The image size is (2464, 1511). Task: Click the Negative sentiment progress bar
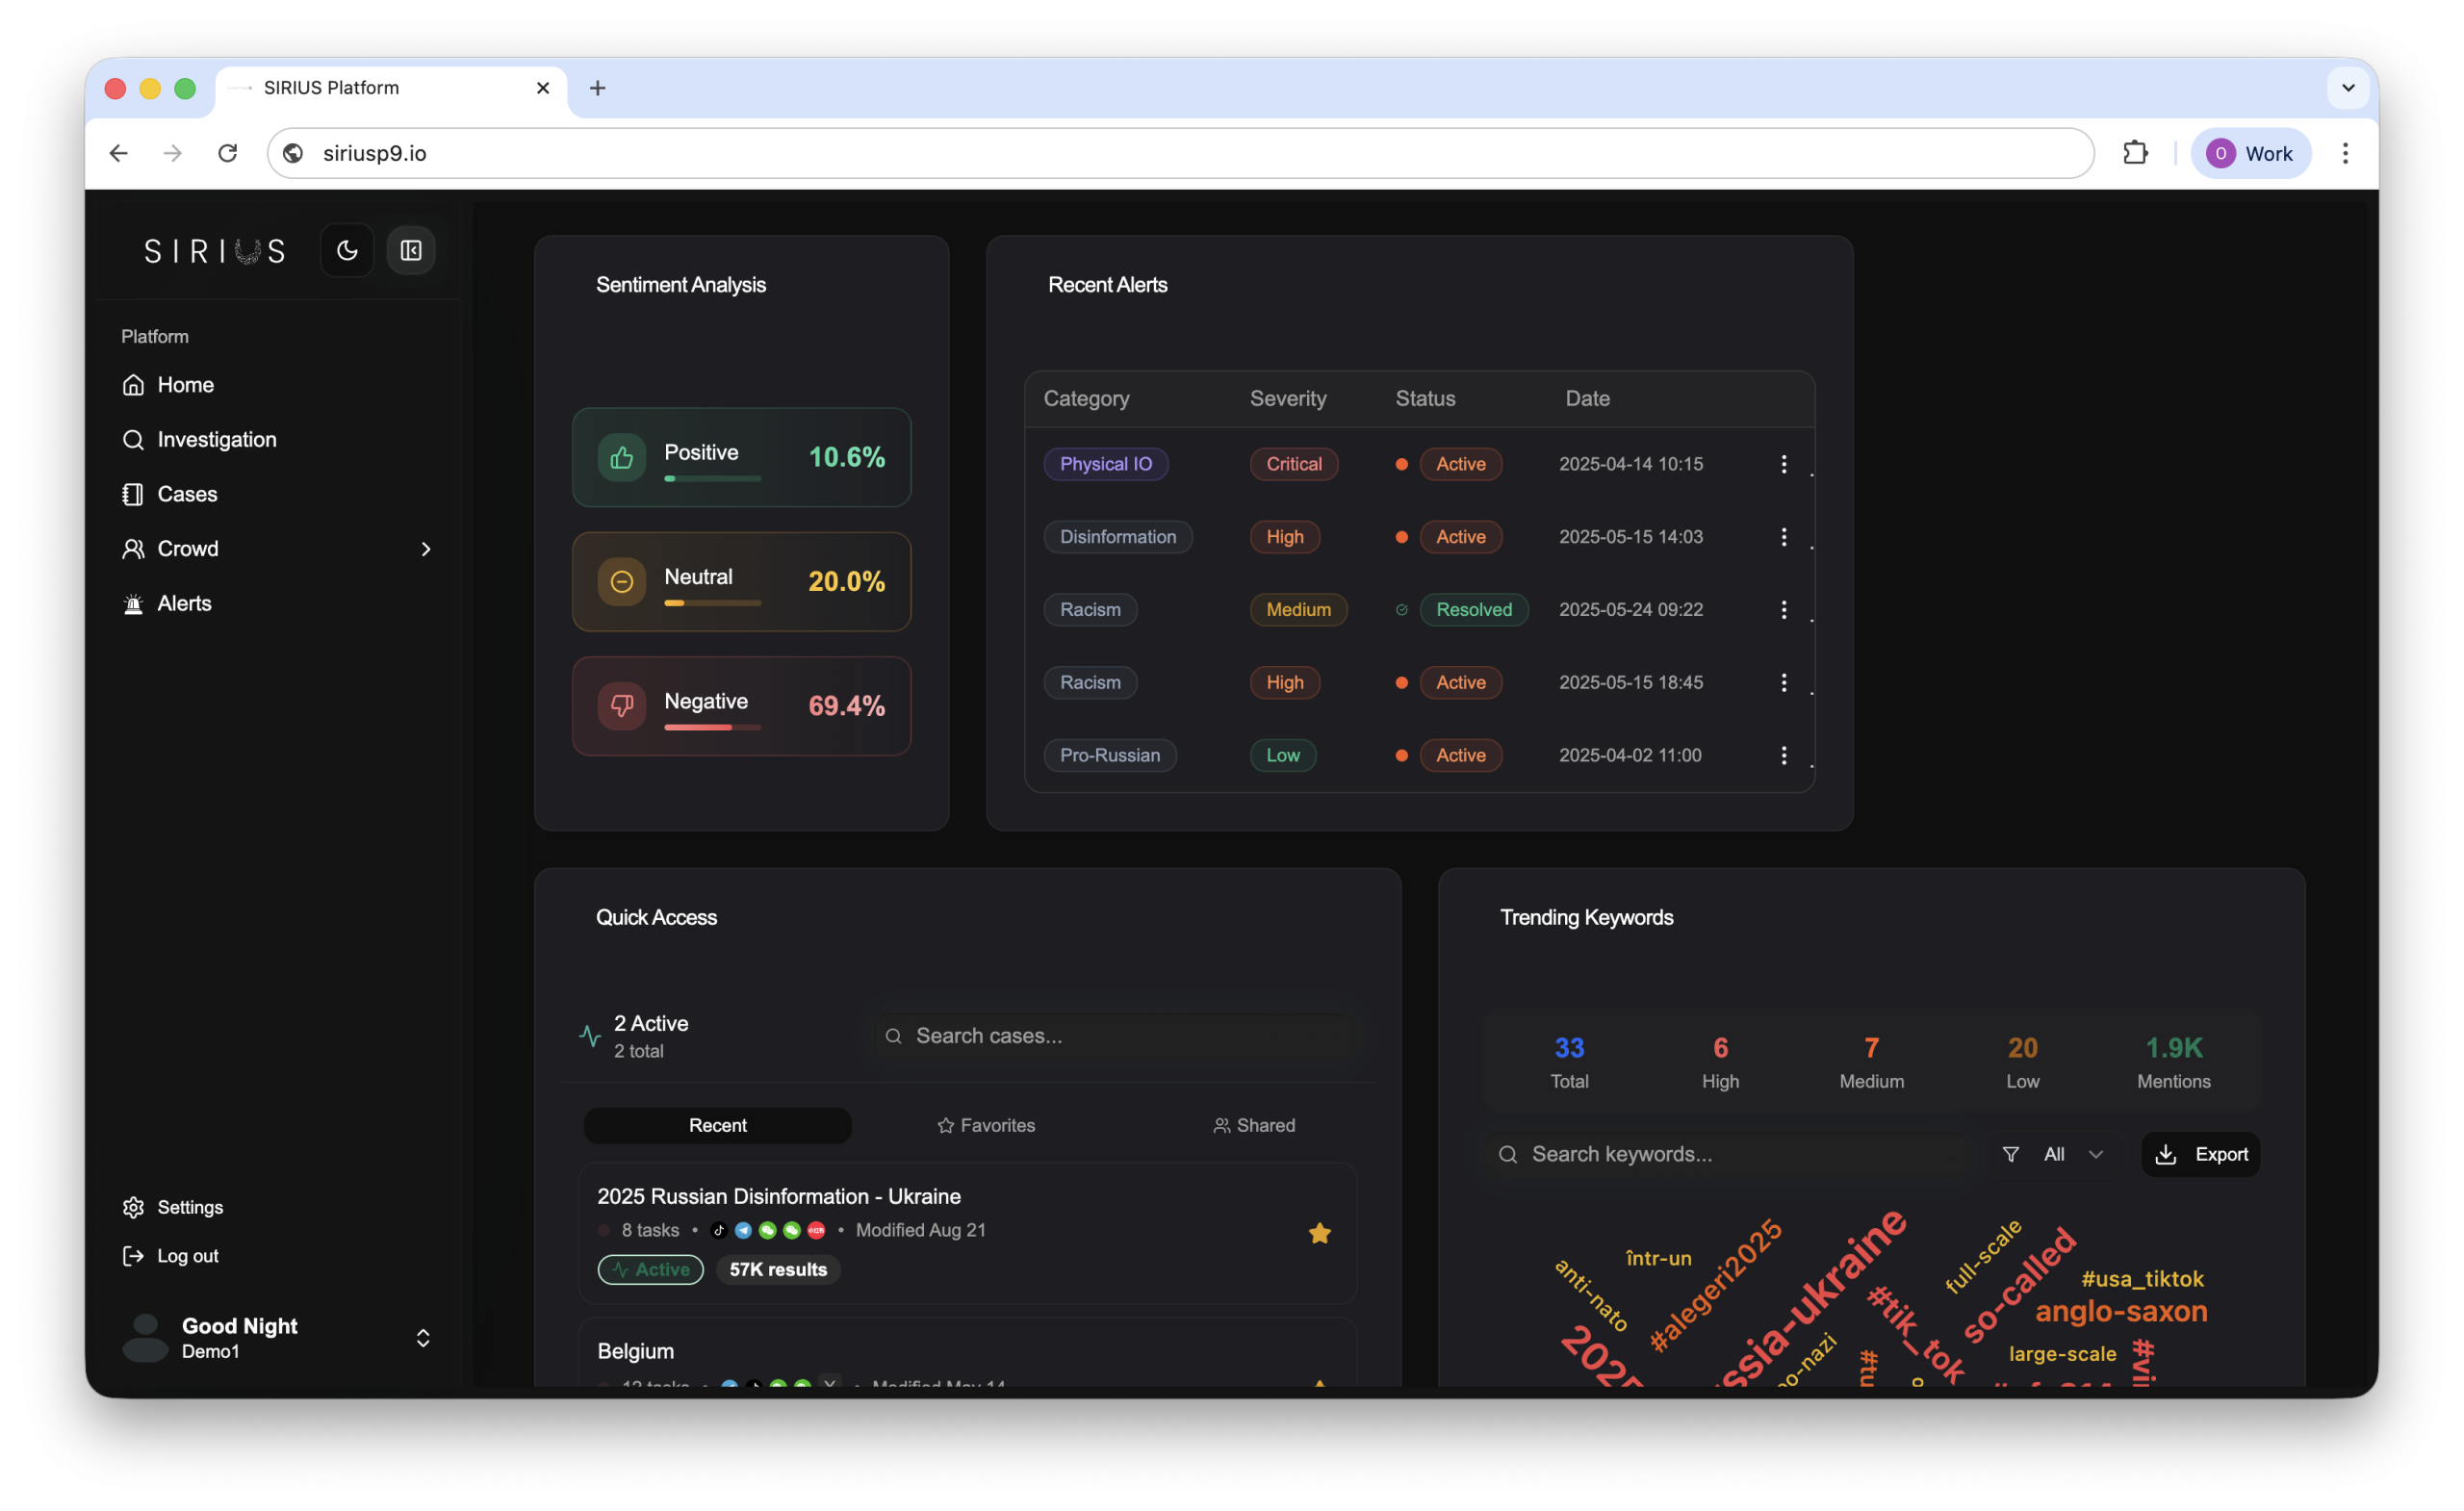[x=712, y=727]
